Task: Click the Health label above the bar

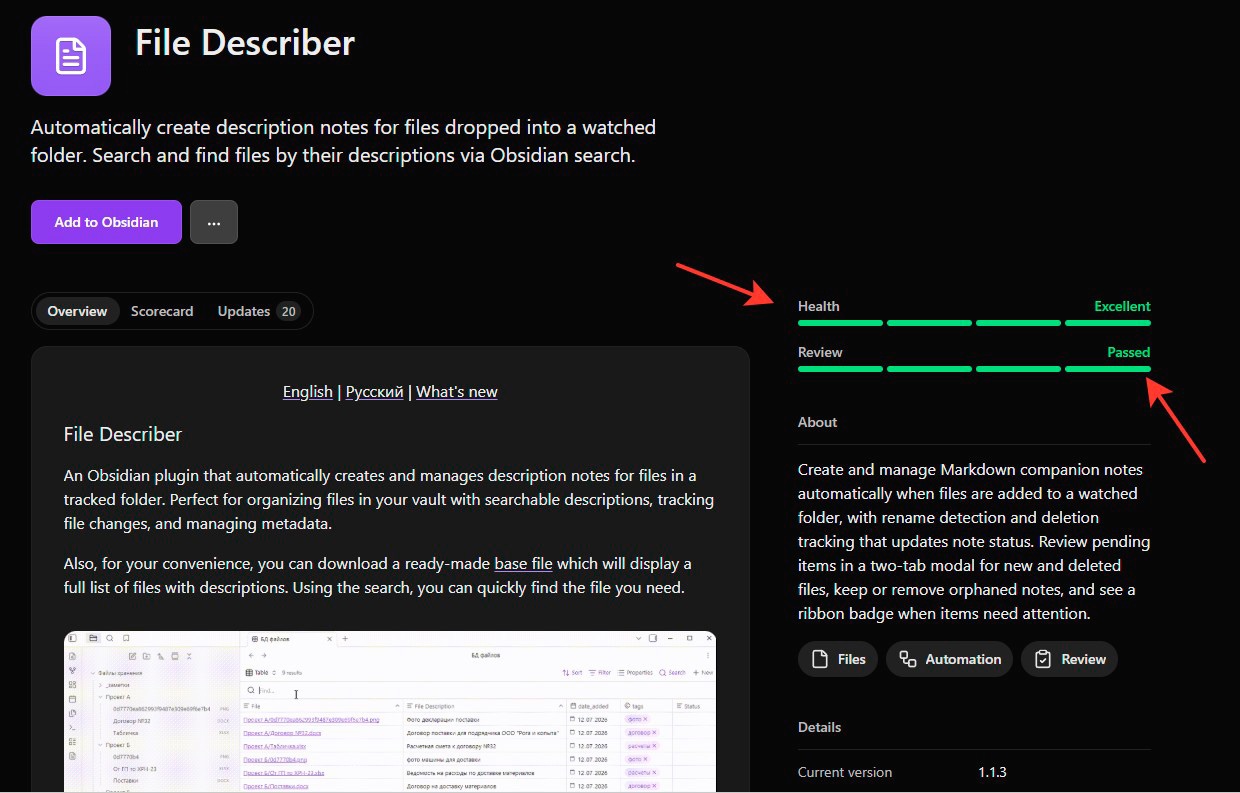Action: [x=819, y=306]
